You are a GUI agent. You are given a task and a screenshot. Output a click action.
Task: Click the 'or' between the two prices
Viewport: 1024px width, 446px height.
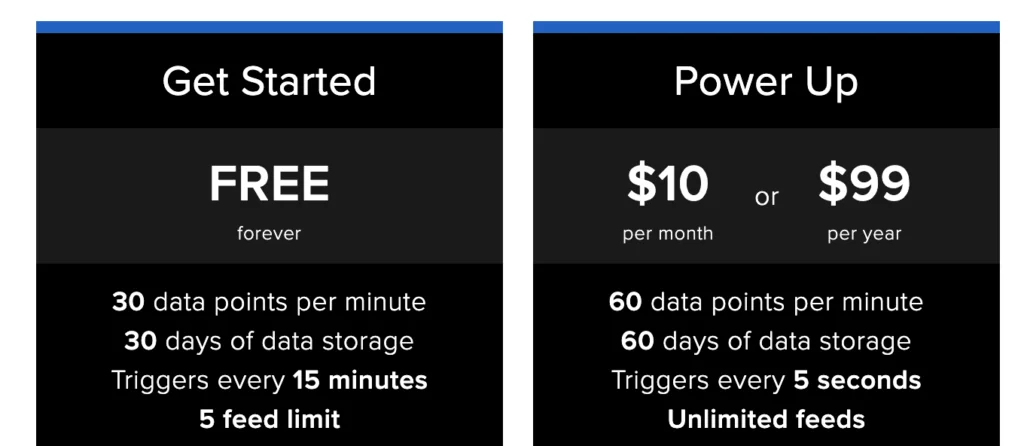pyautogui.click(x=767, y=197)
